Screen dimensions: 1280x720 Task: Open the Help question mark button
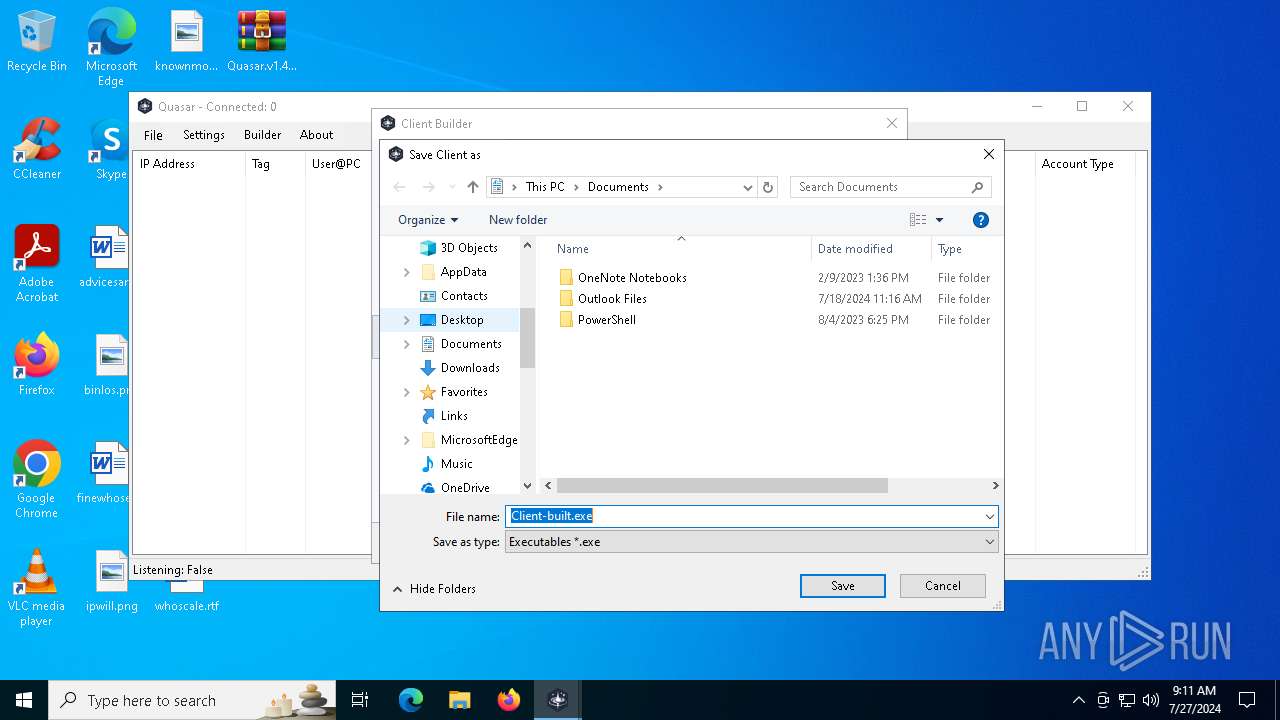point(981,220)
